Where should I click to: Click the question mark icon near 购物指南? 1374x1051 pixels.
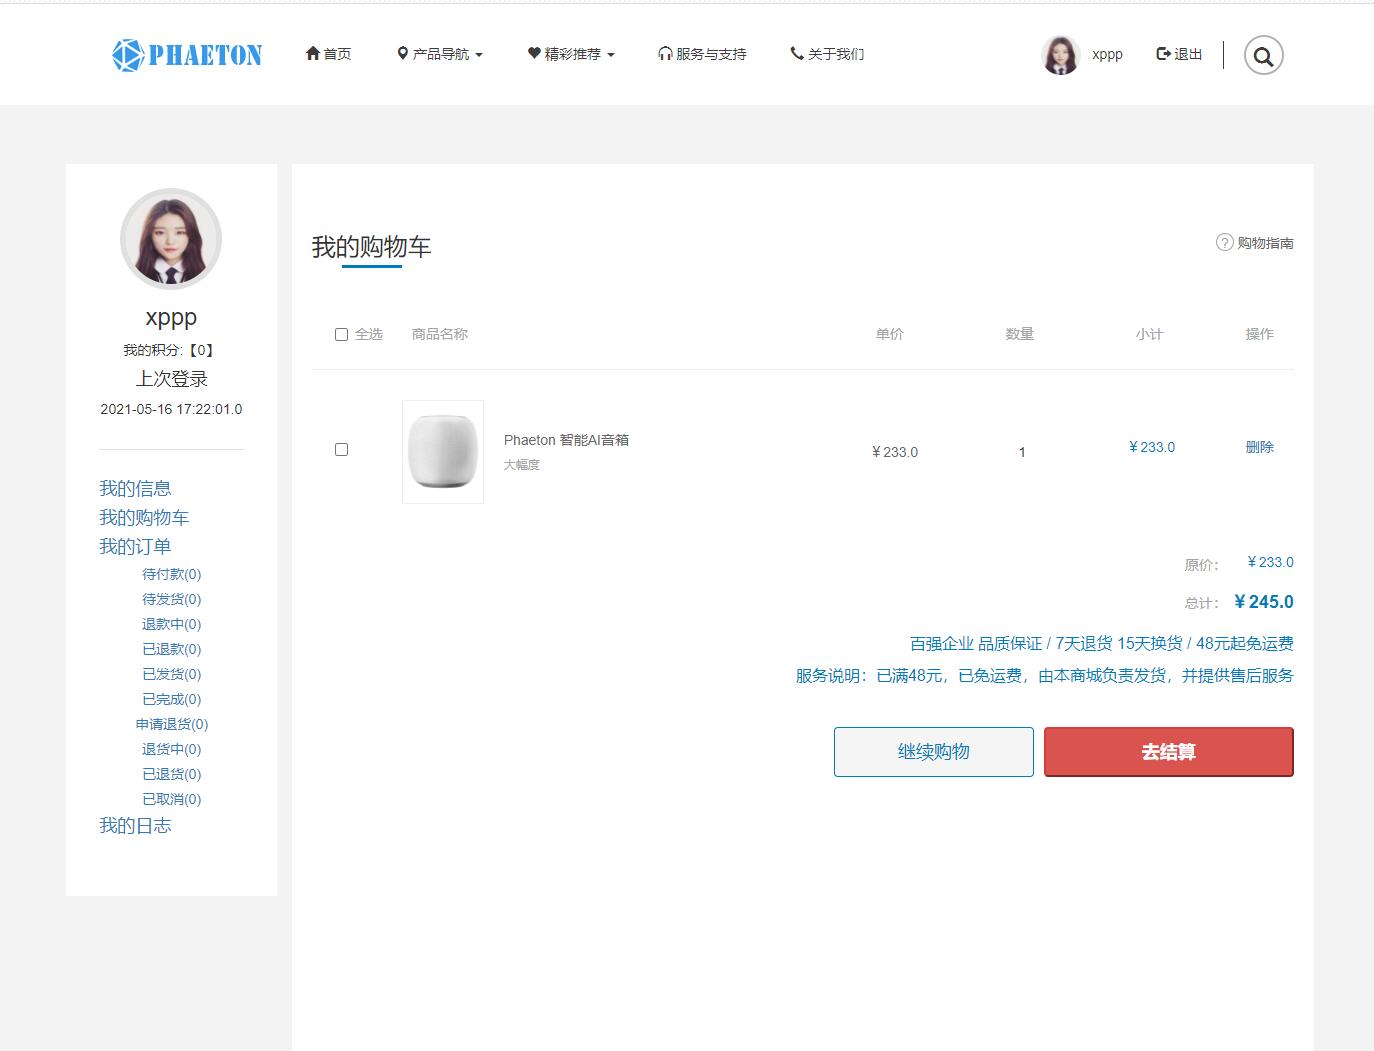tap(1223, 242)
